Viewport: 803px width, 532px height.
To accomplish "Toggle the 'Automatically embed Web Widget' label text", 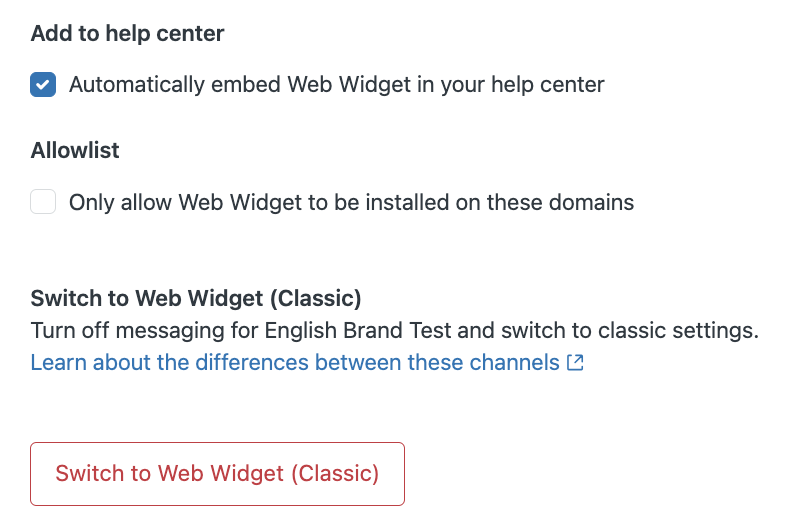I will point(336,85).
